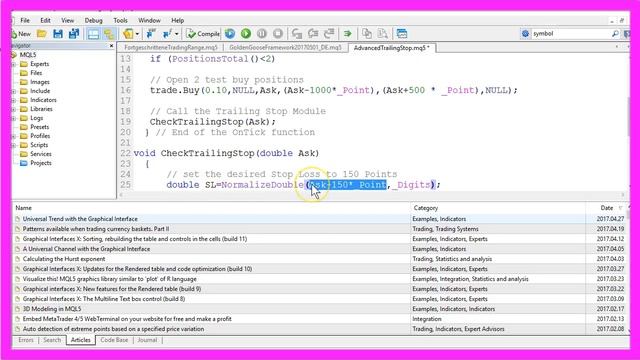Open the Tools menu

(x=120, y=20)
